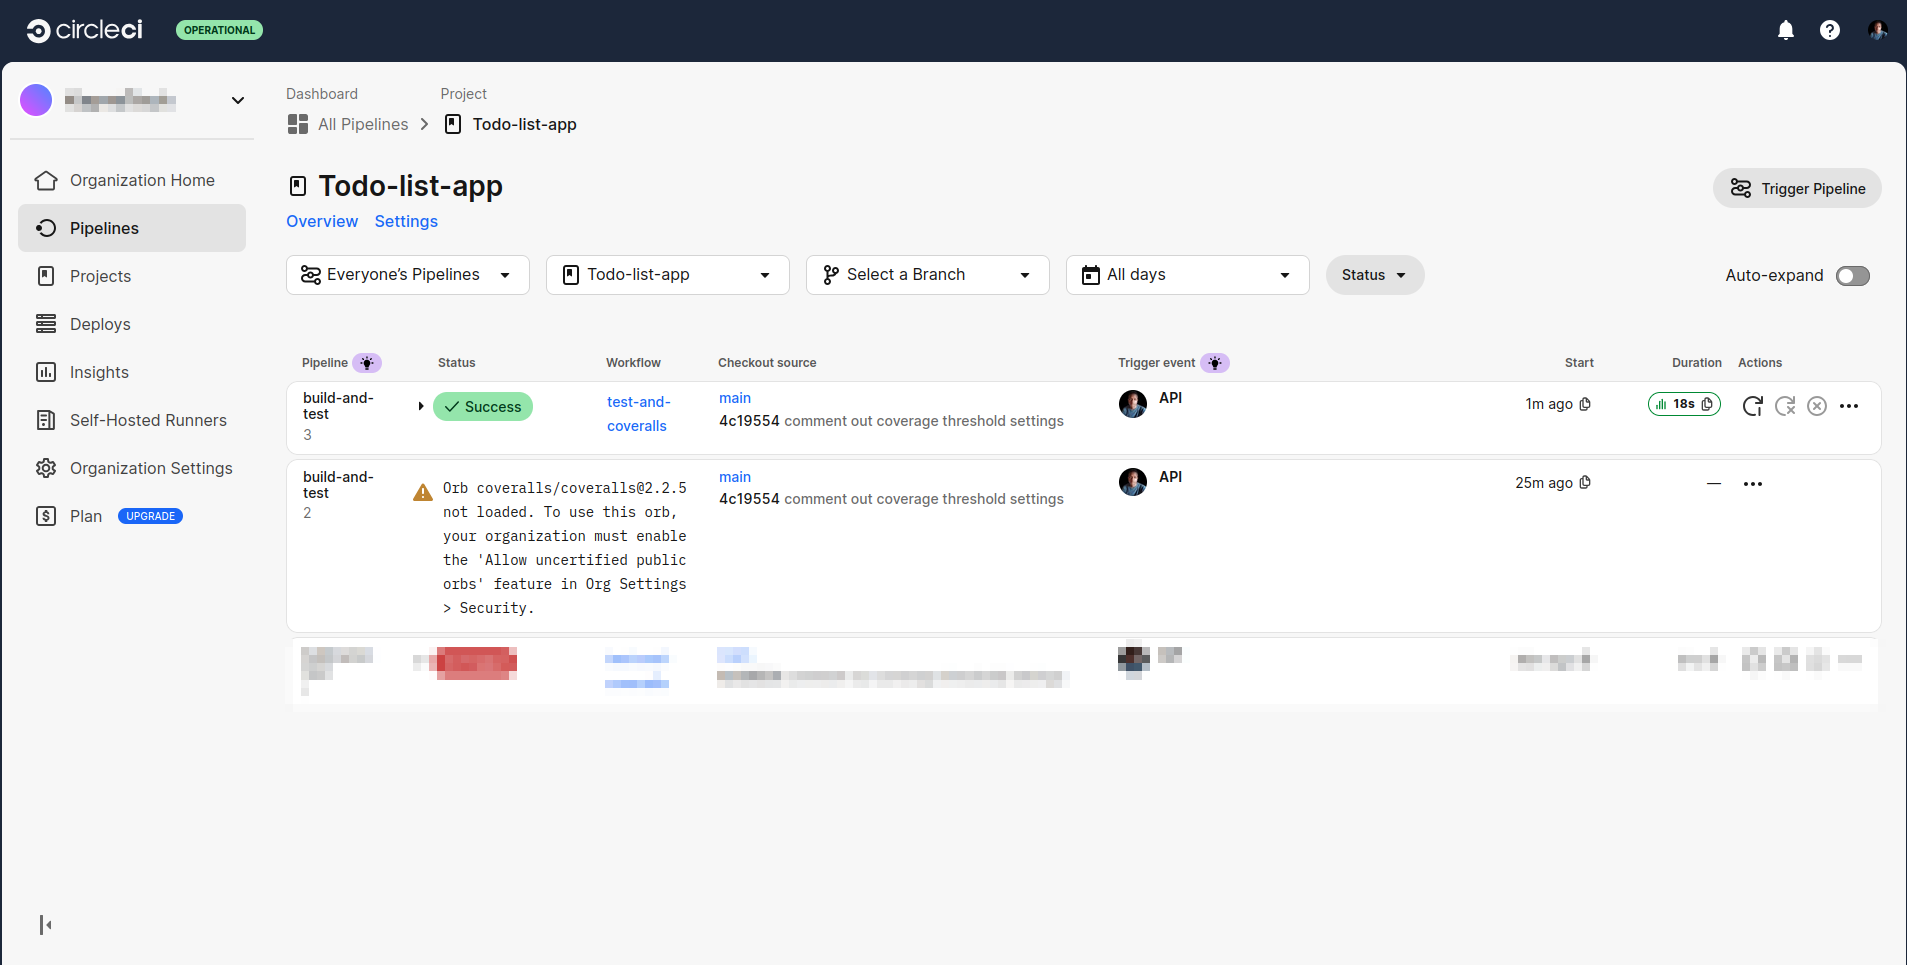Click the commit 4c19554 text in pipeline 2
The image size is (1907, 965).
(749, 499)
